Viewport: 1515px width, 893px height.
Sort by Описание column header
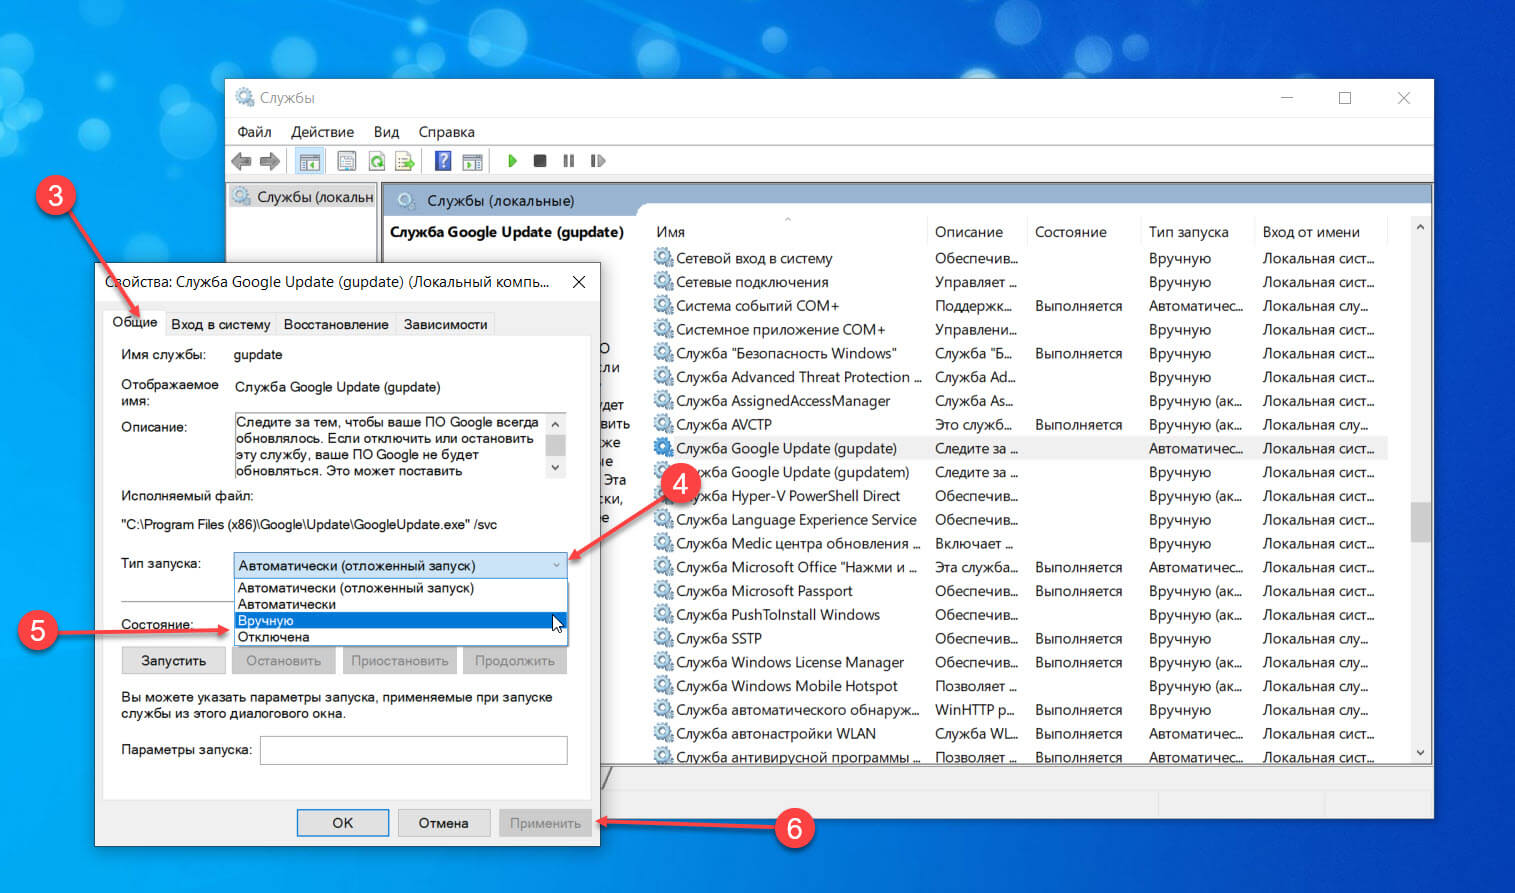point(977,232)
